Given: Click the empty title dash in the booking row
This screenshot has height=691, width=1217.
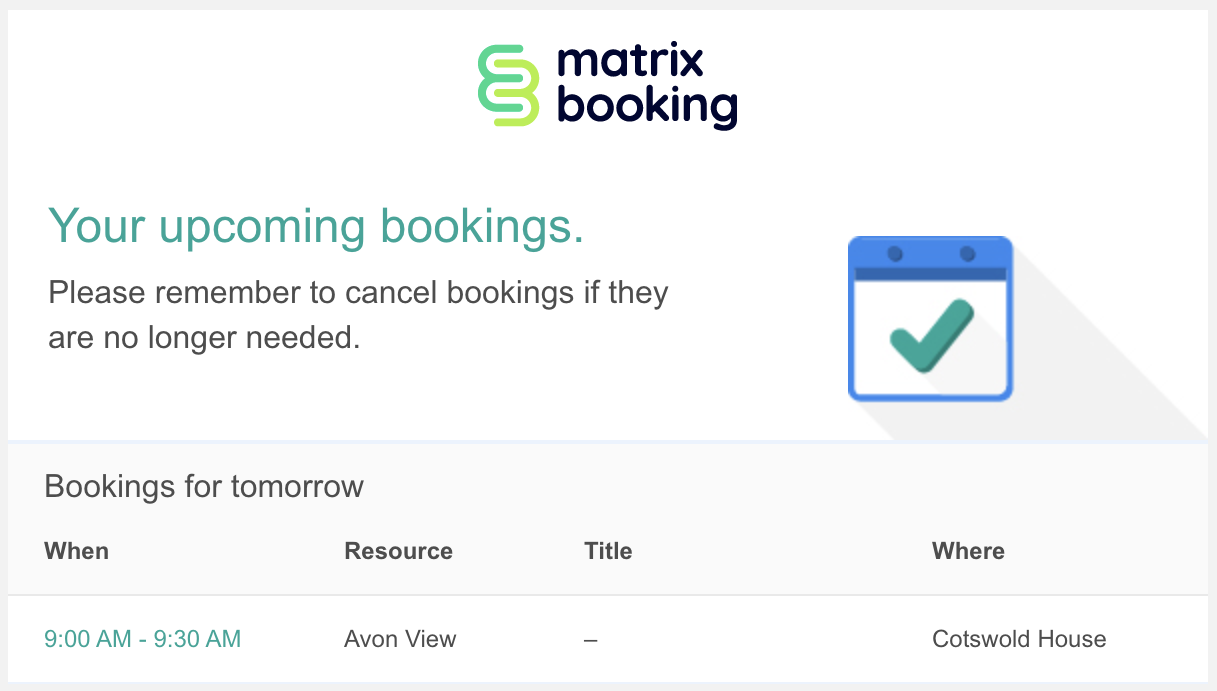Looking at the screenshot, I should tap(591, 639).
